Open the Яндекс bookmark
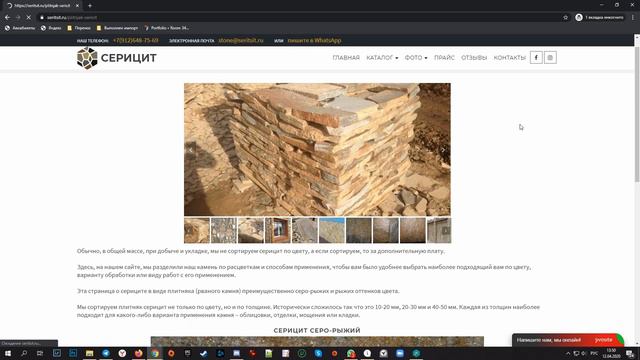Image resolution: width=640 pixels, height=360 pixels. click(51, 28)
